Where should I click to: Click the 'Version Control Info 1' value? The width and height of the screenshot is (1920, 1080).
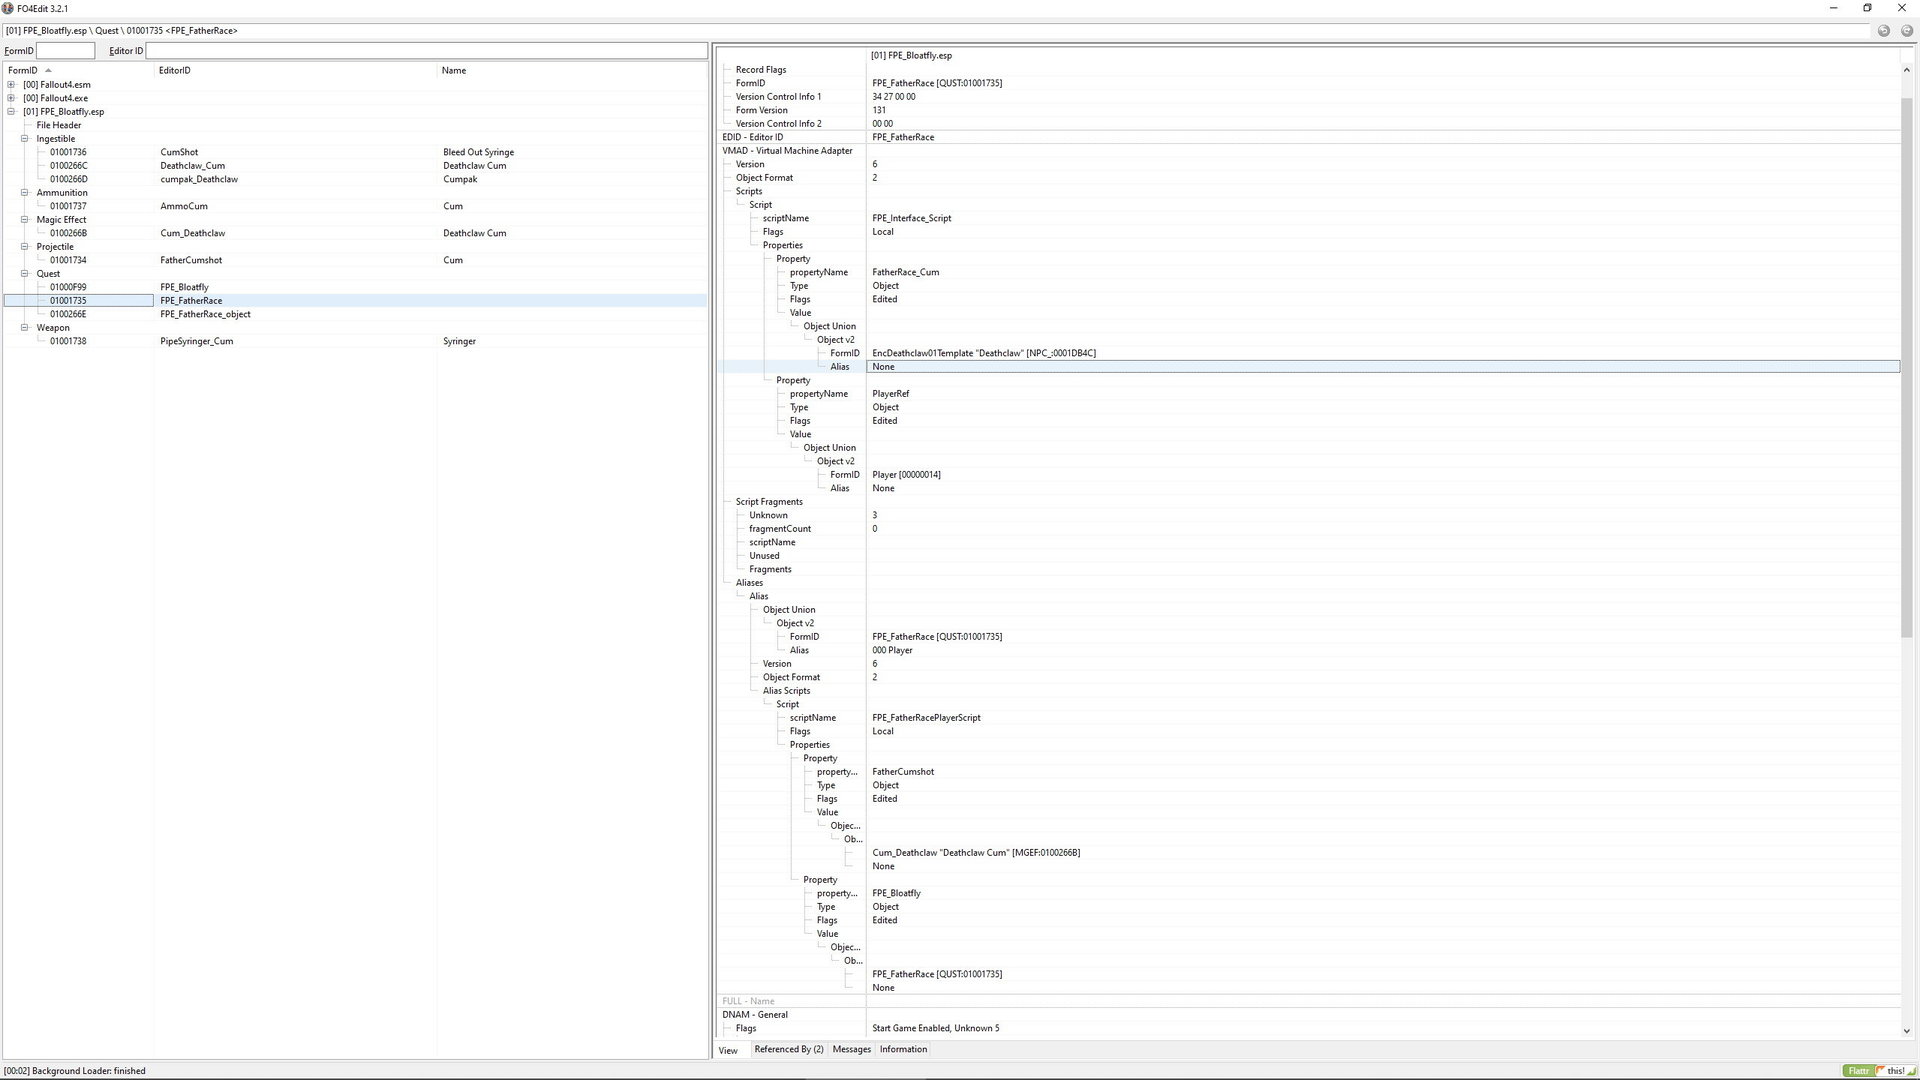coord(893,97)
